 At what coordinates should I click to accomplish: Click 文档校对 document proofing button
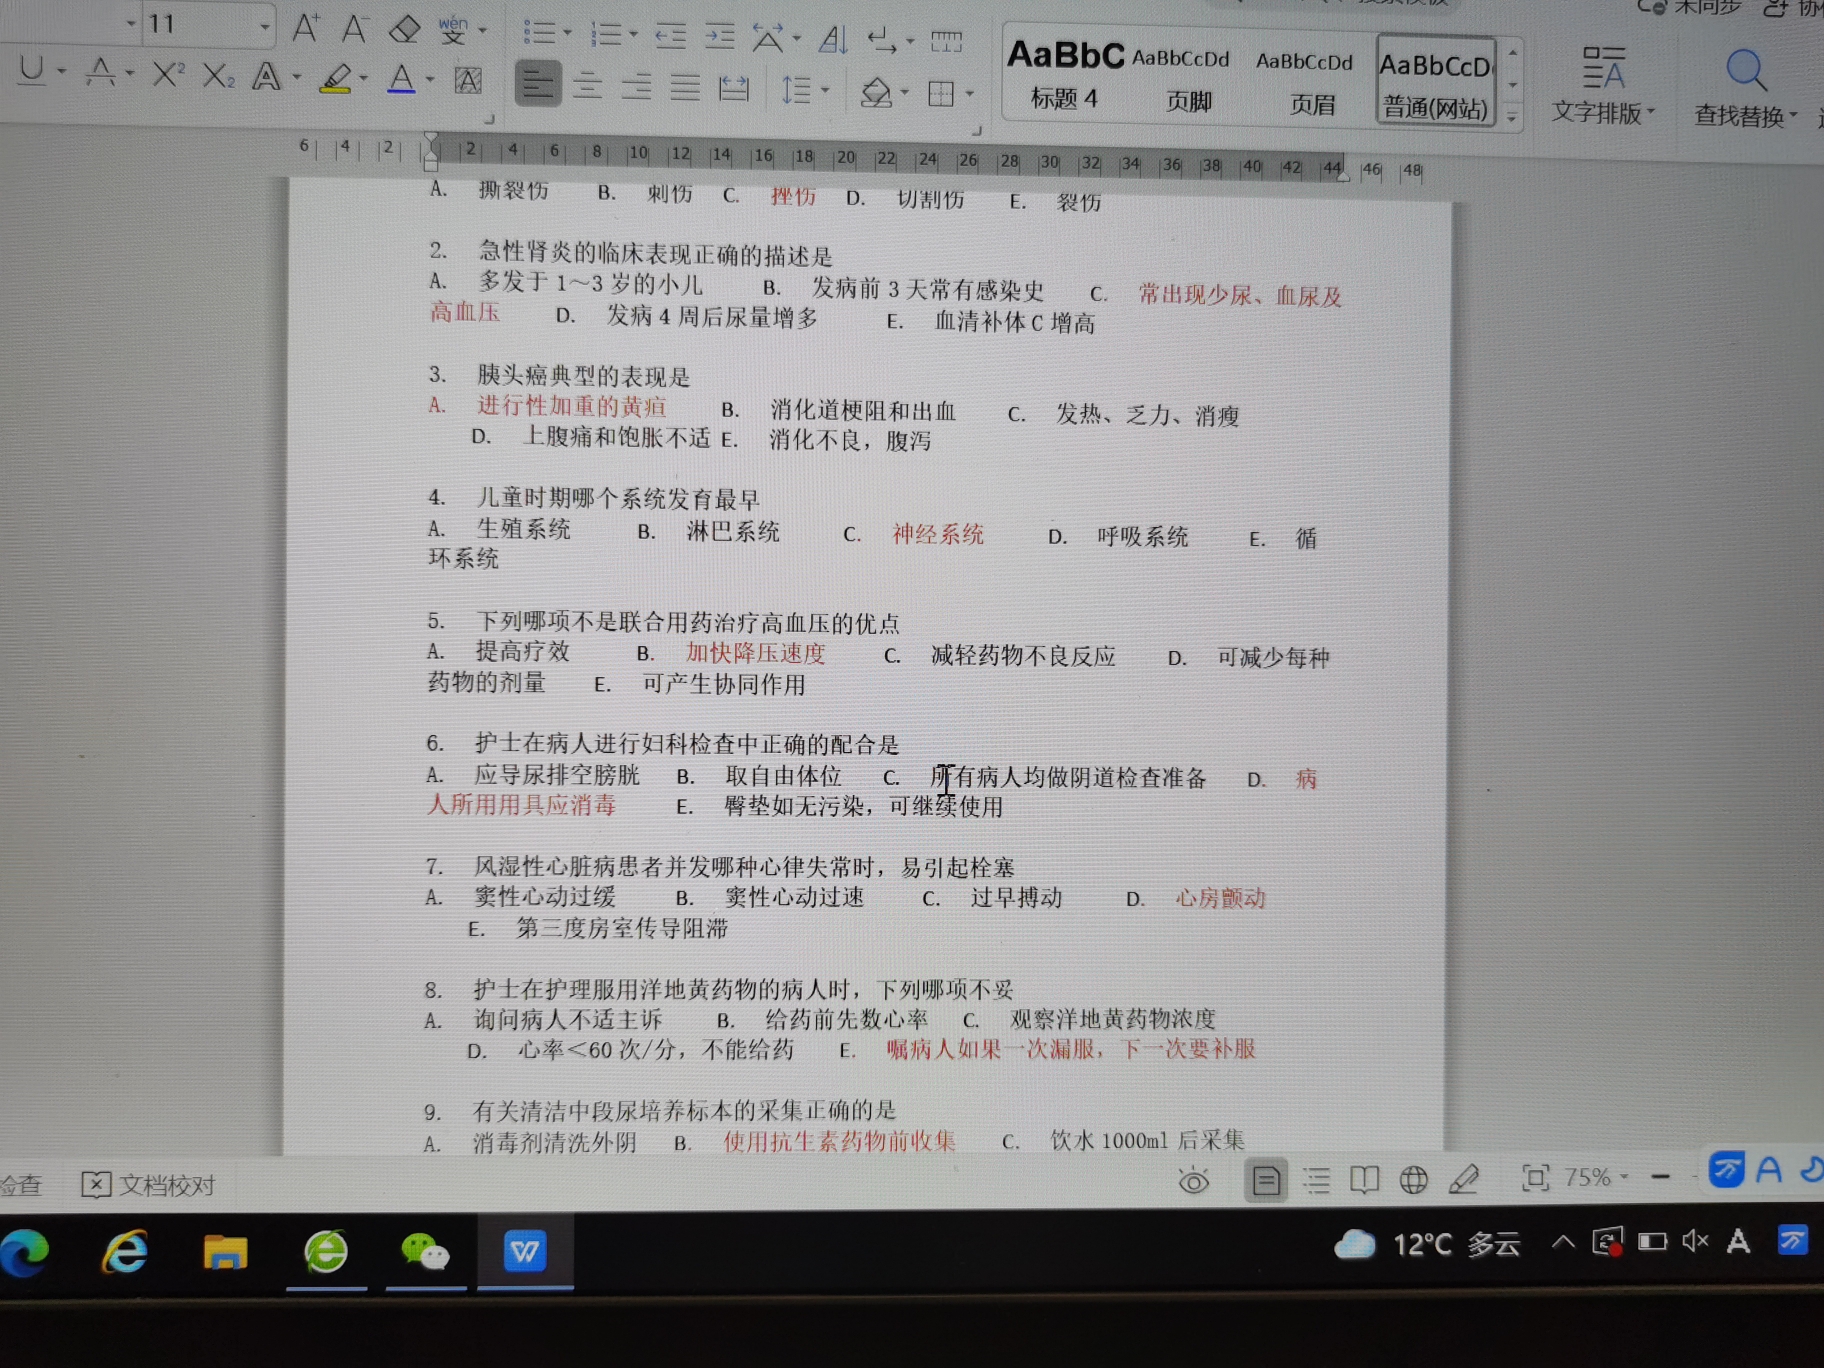coord(148,1186)
